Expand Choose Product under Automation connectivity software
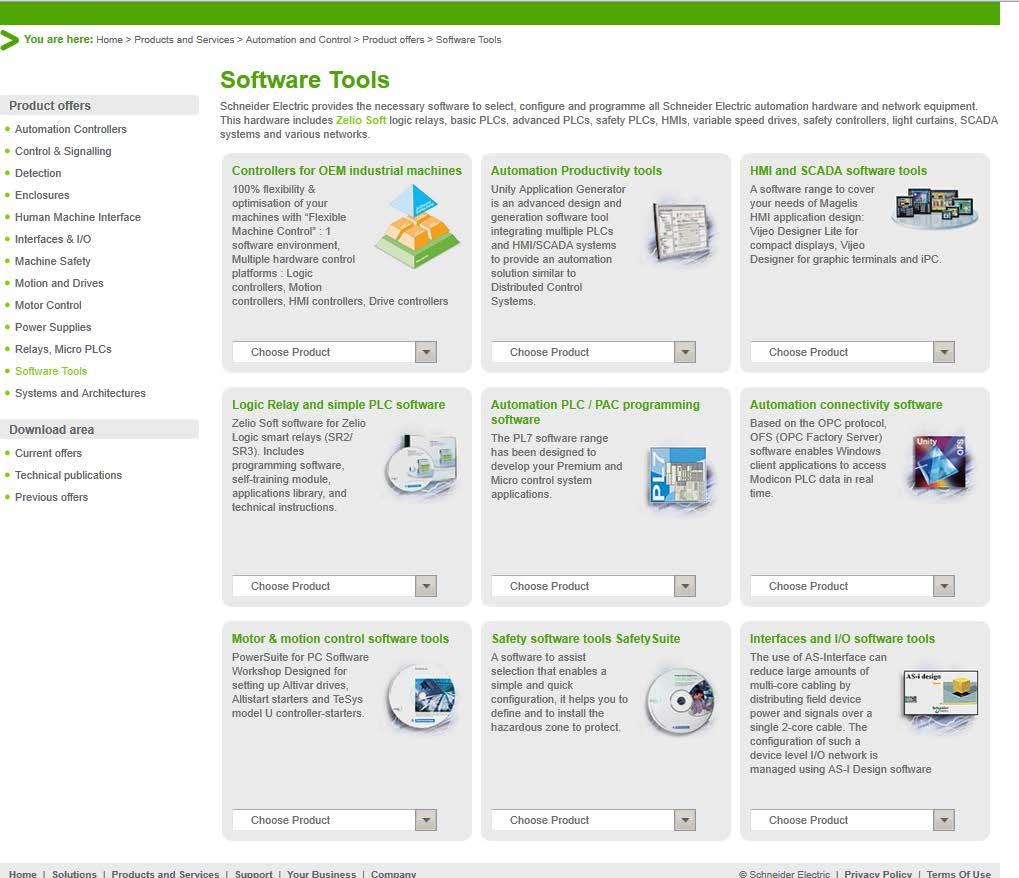Viewport: 1019px width, 878px height. coord(852,586)
